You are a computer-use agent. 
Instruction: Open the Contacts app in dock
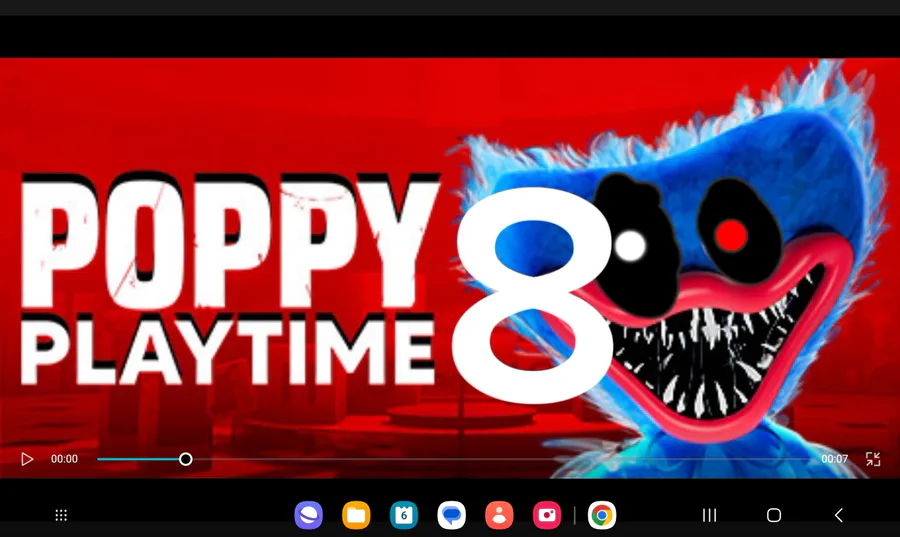[x=499, y=515]
